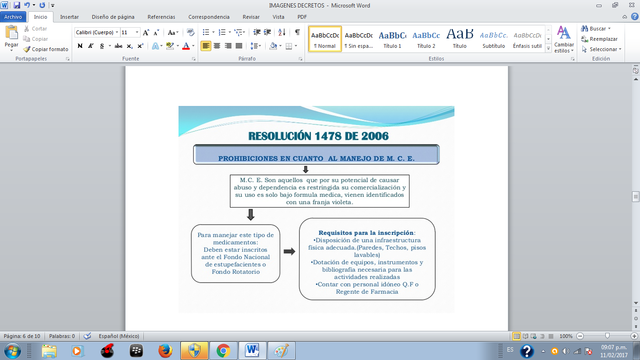This screenshot has height=360, width=640.
Task: Apply the red font color
Action: tap(186, 46)
